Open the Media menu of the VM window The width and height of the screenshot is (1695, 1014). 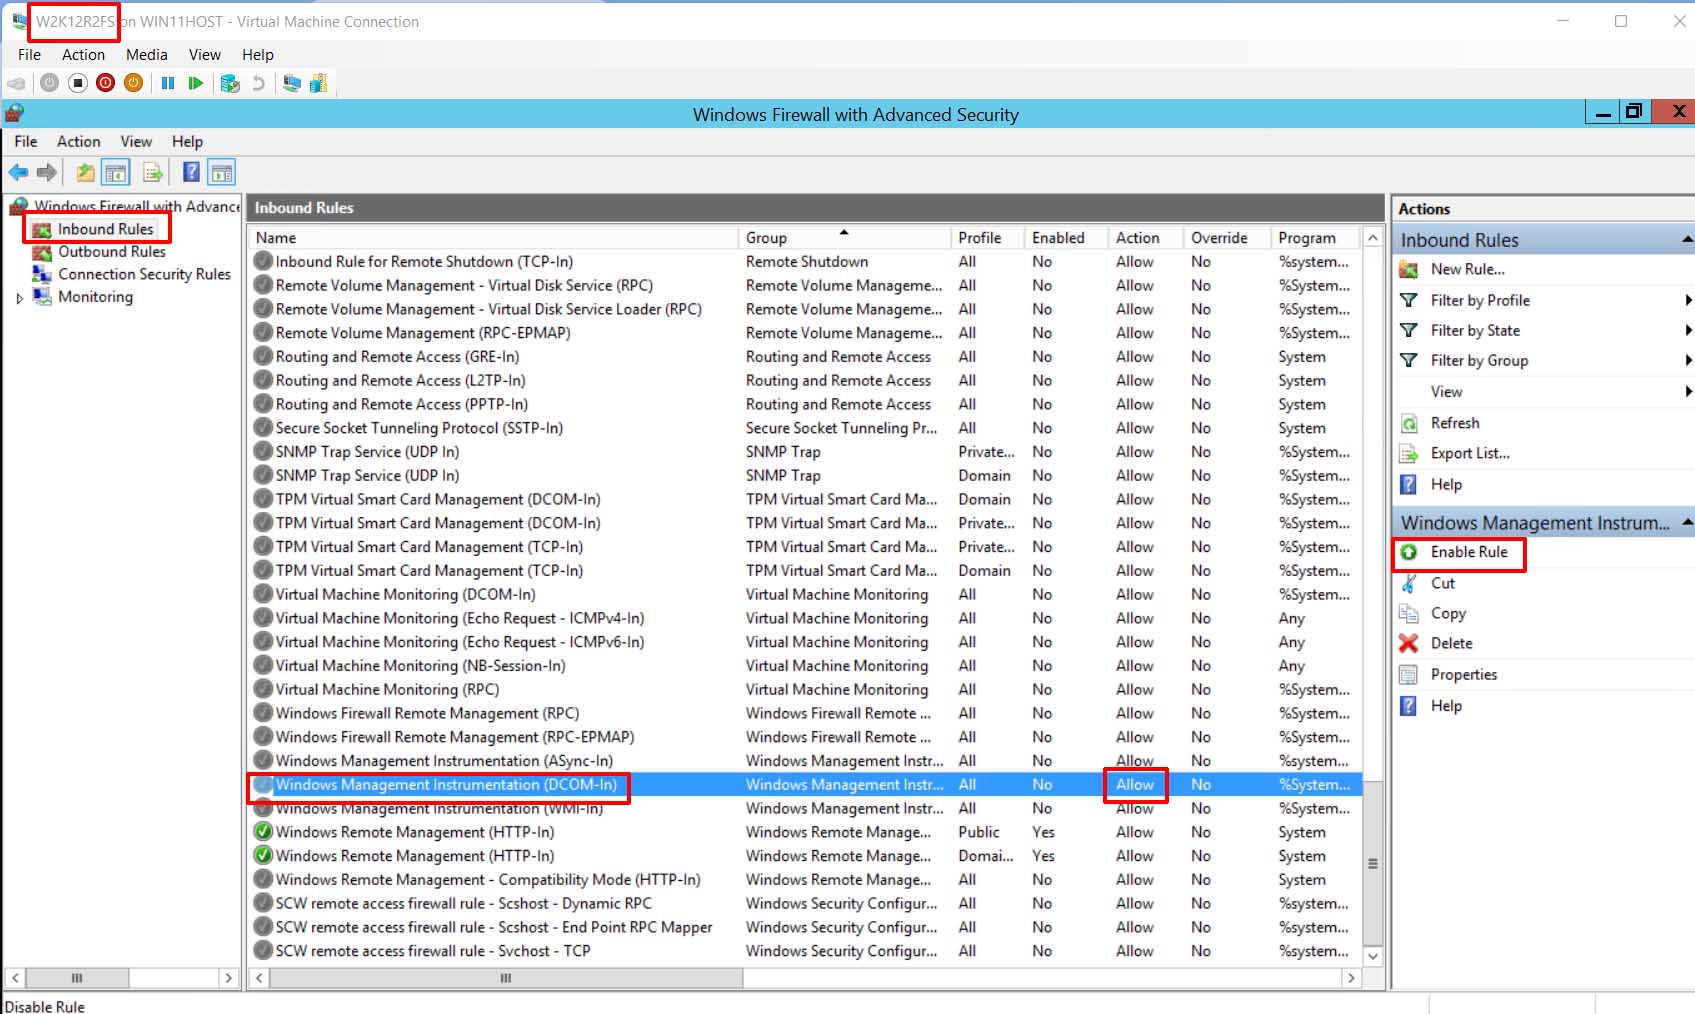[146, 55]
